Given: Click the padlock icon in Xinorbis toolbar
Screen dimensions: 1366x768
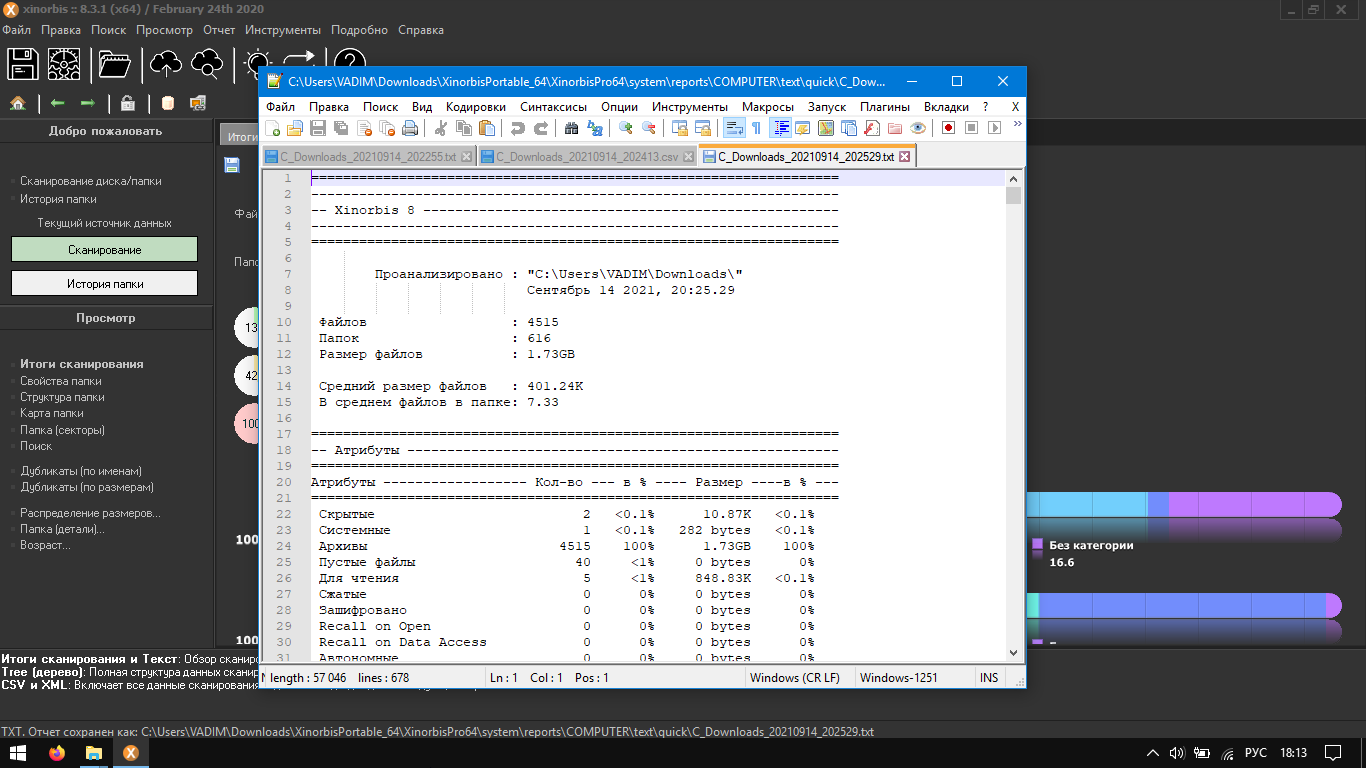Looking at the screenshot, I should 128,102.
